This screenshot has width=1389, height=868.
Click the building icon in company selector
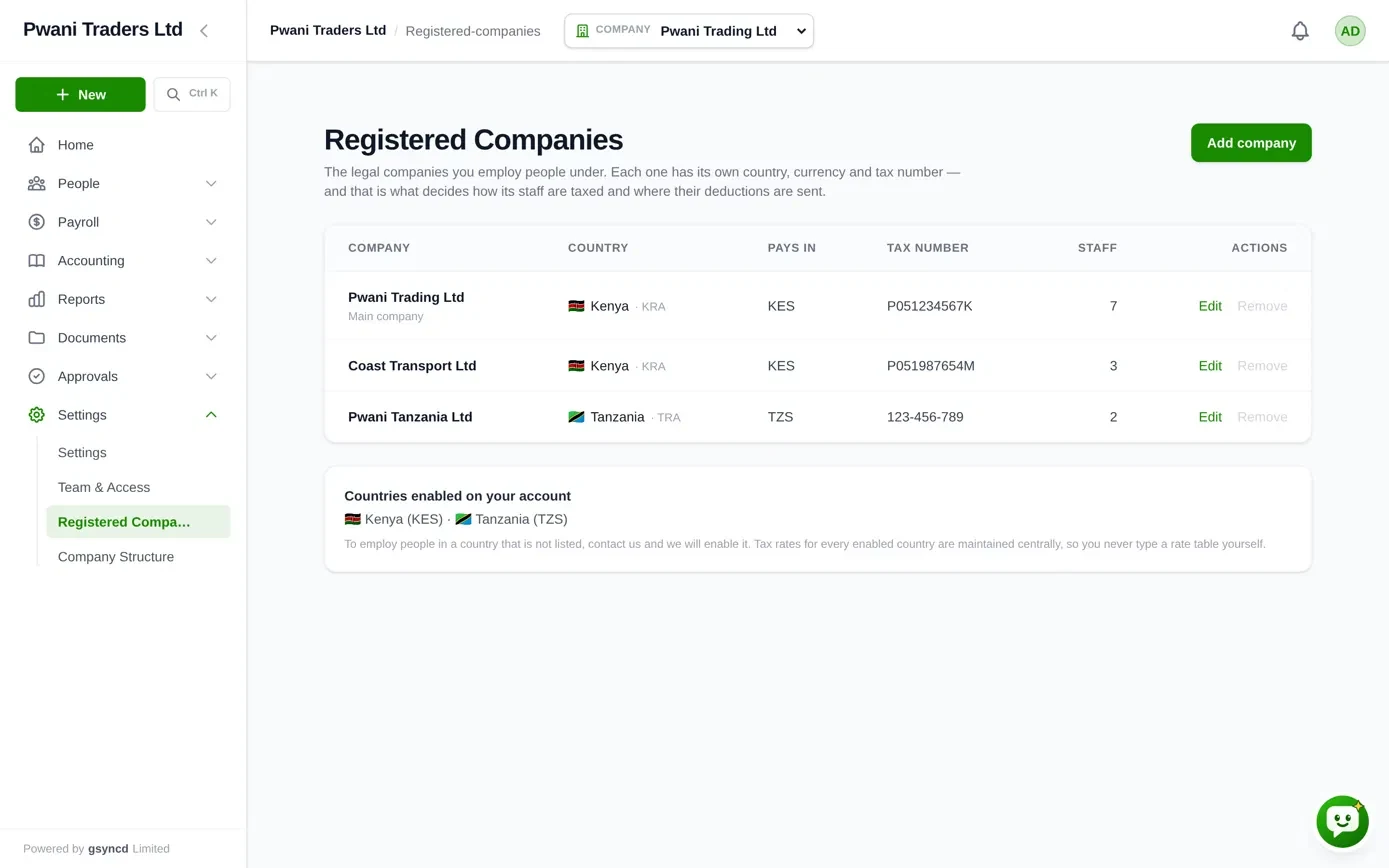[x=583, y=31]
